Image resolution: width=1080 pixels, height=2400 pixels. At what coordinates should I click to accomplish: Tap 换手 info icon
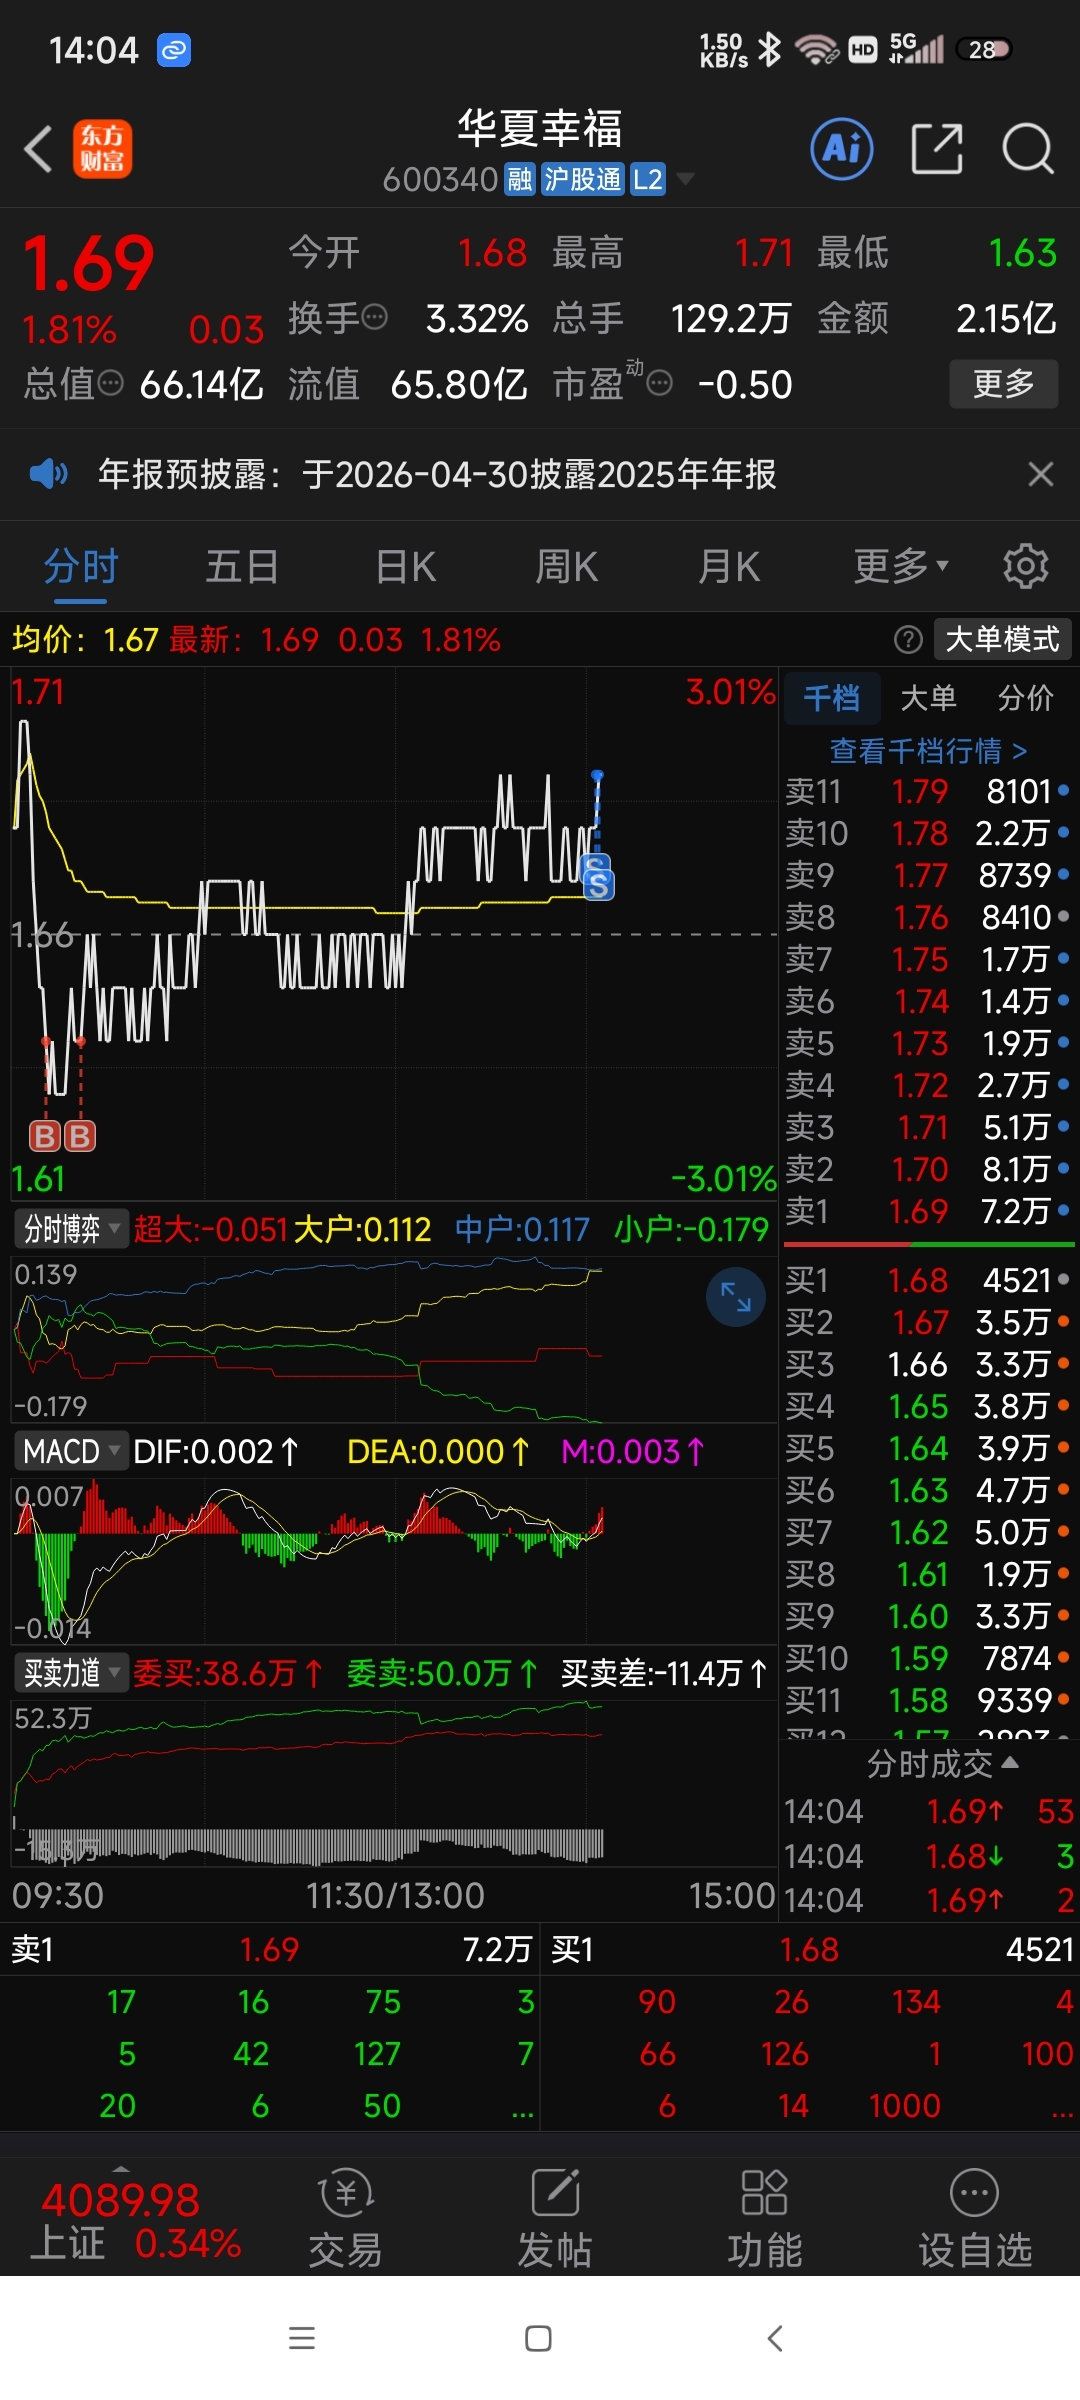click(x=374, y=318)
